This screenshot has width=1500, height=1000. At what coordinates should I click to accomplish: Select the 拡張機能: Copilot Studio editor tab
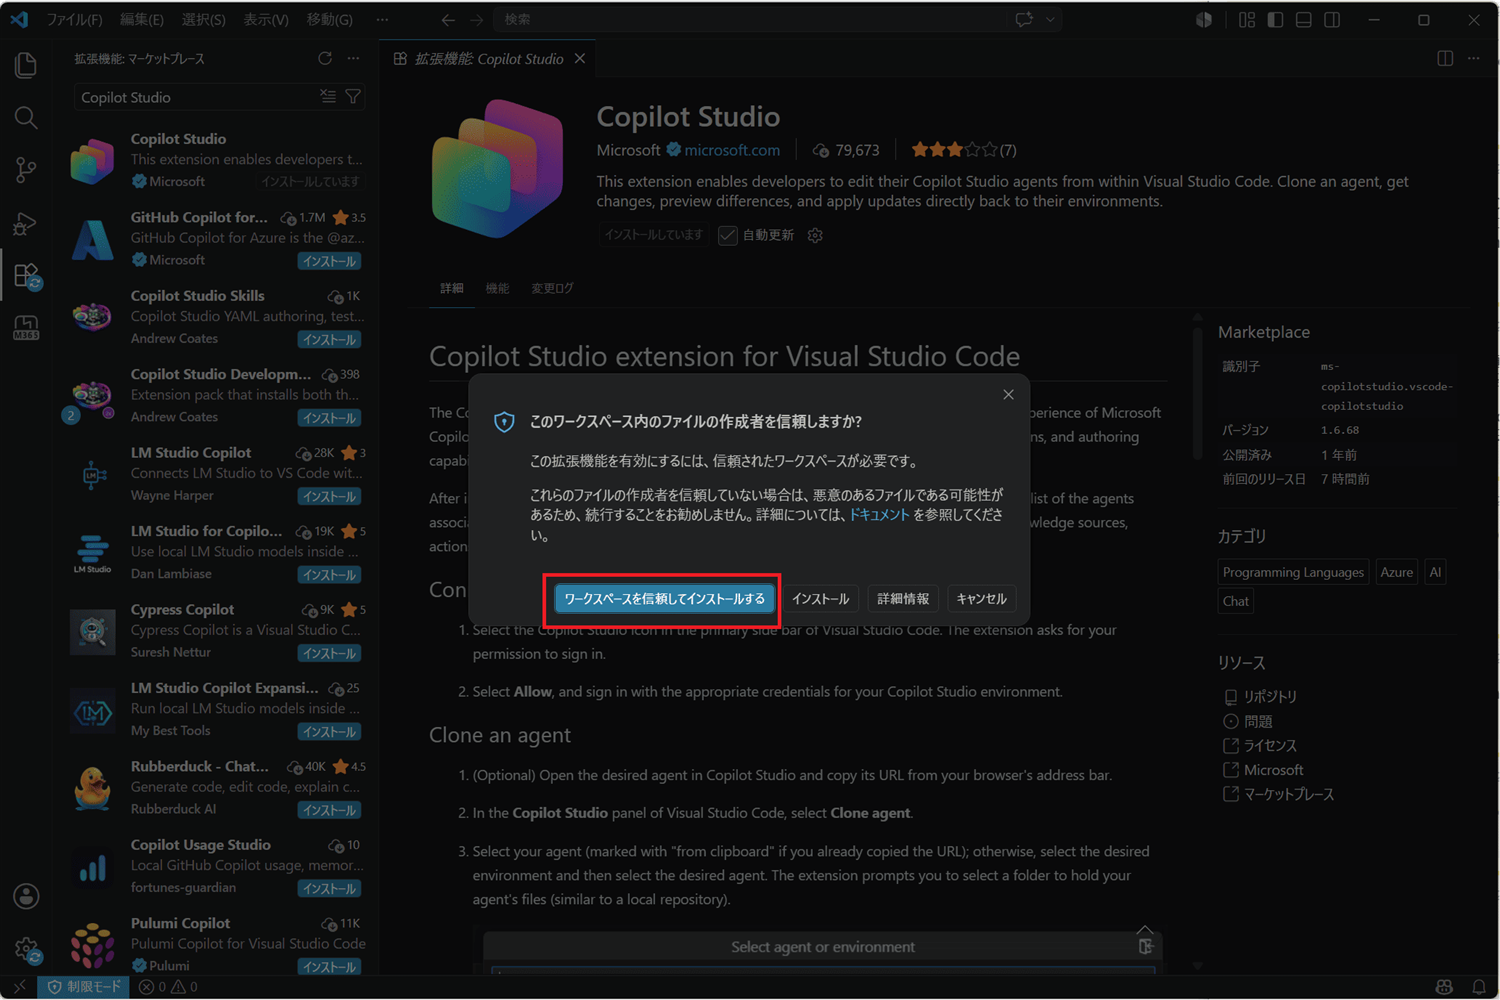click(488, 59)
